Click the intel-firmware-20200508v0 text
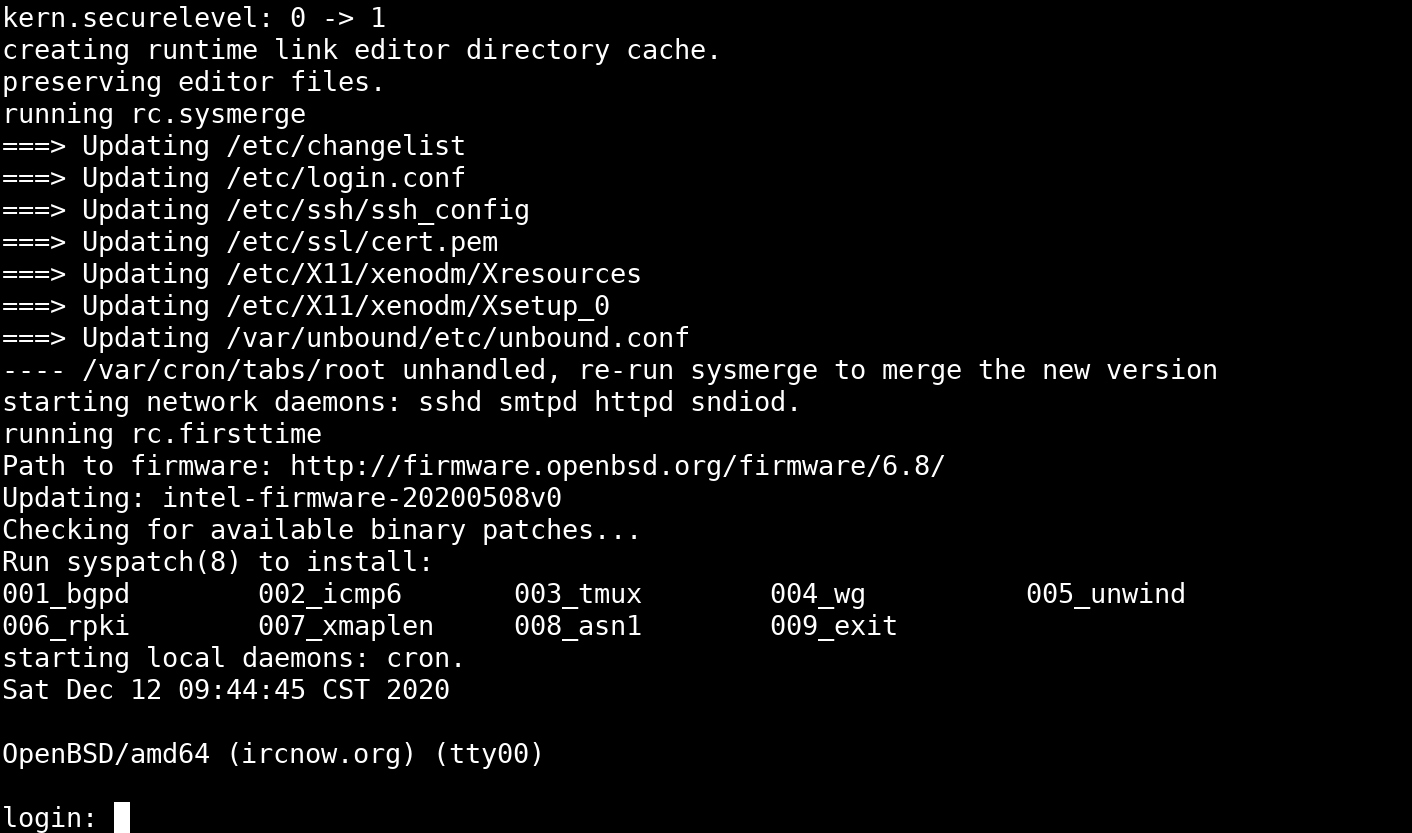Screen dimensions: 1412x833 tap(362, 498)
